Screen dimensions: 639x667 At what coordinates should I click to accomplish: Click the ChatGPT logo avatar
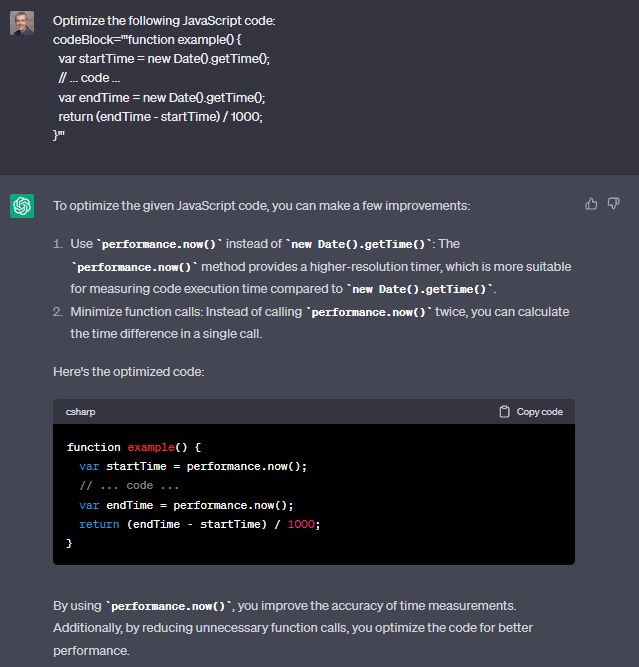tap(22, 206)
